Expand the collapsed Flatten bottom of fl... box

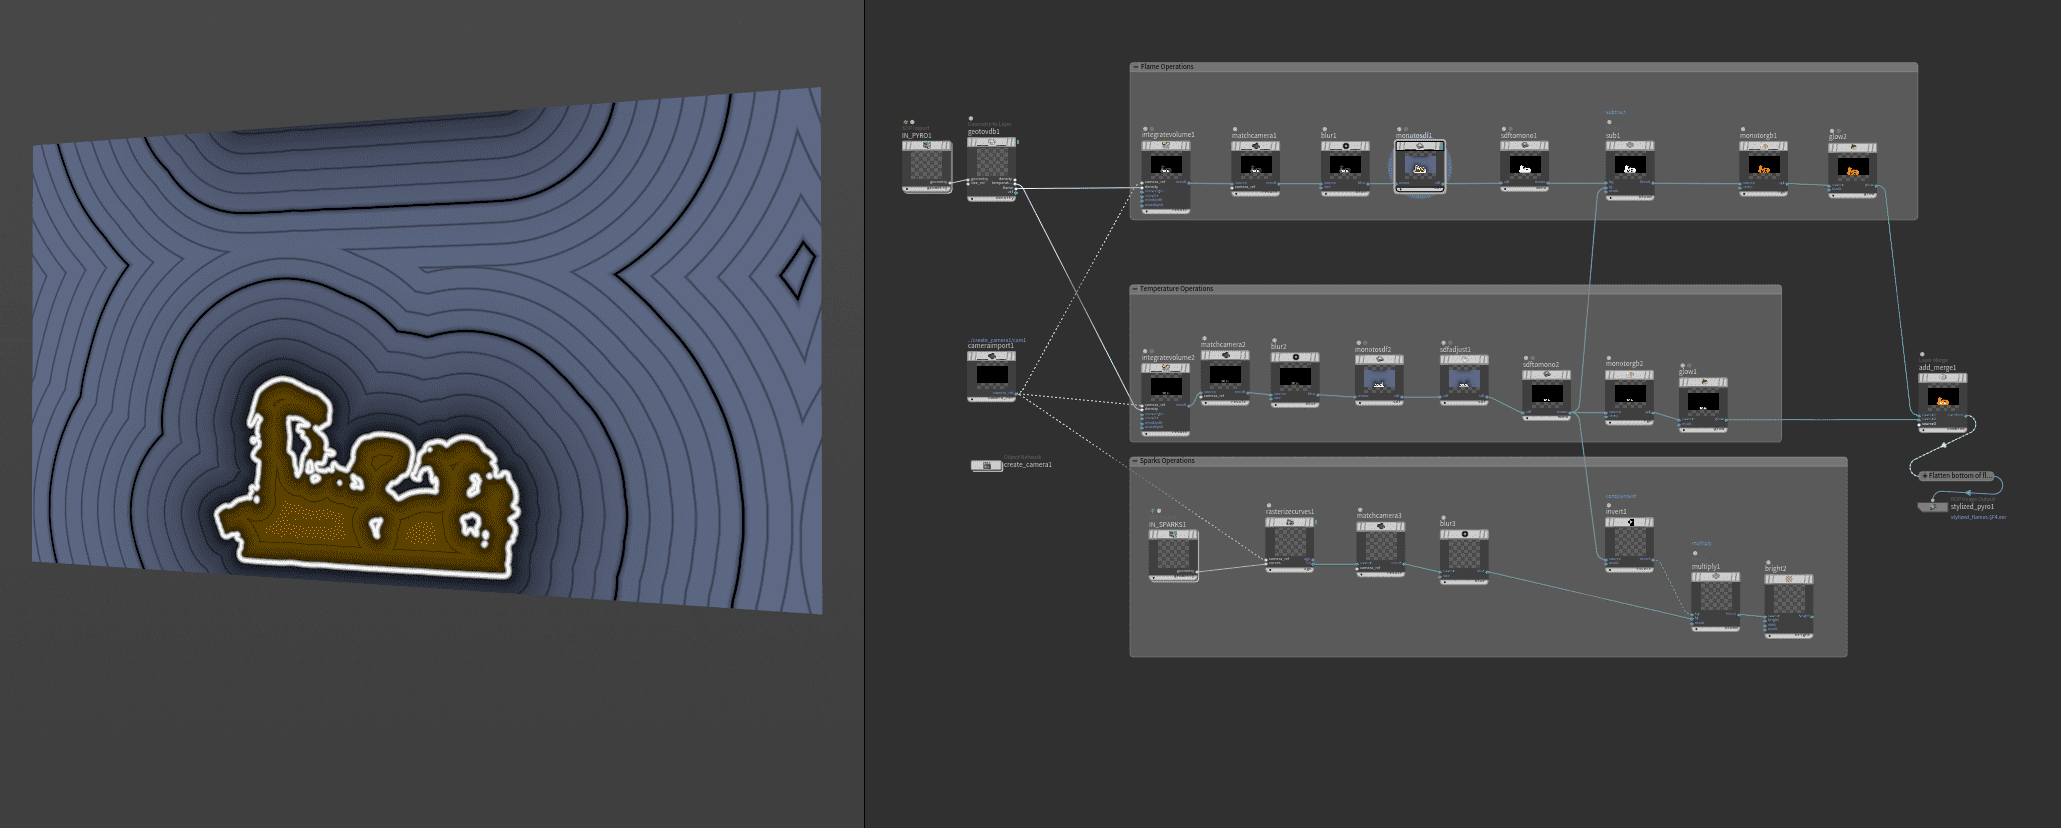click(x=1925, y=476)
